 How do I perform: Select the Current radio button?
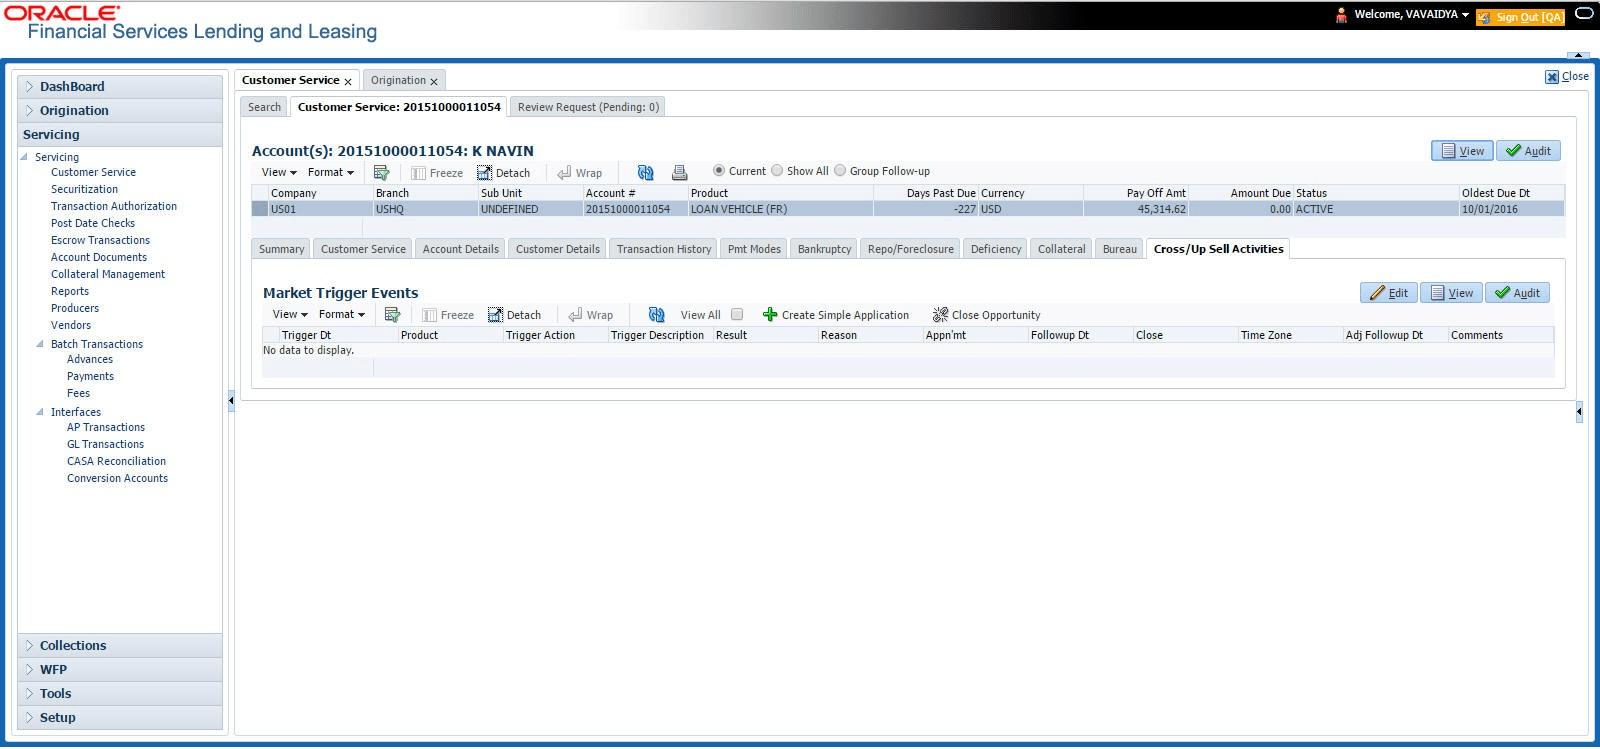(x=719, y=171)
